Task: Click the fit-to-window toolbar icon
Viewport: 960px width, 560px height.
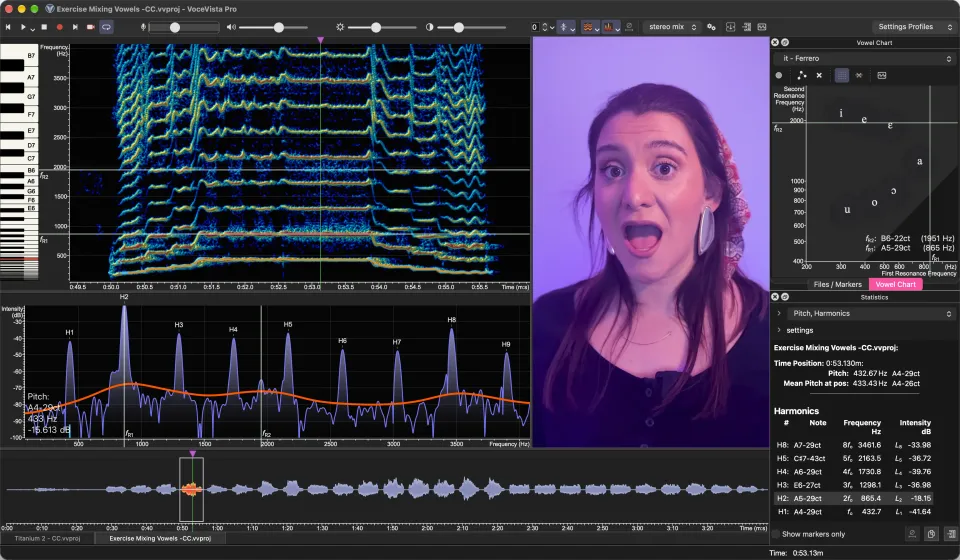Action: [730, 27]
